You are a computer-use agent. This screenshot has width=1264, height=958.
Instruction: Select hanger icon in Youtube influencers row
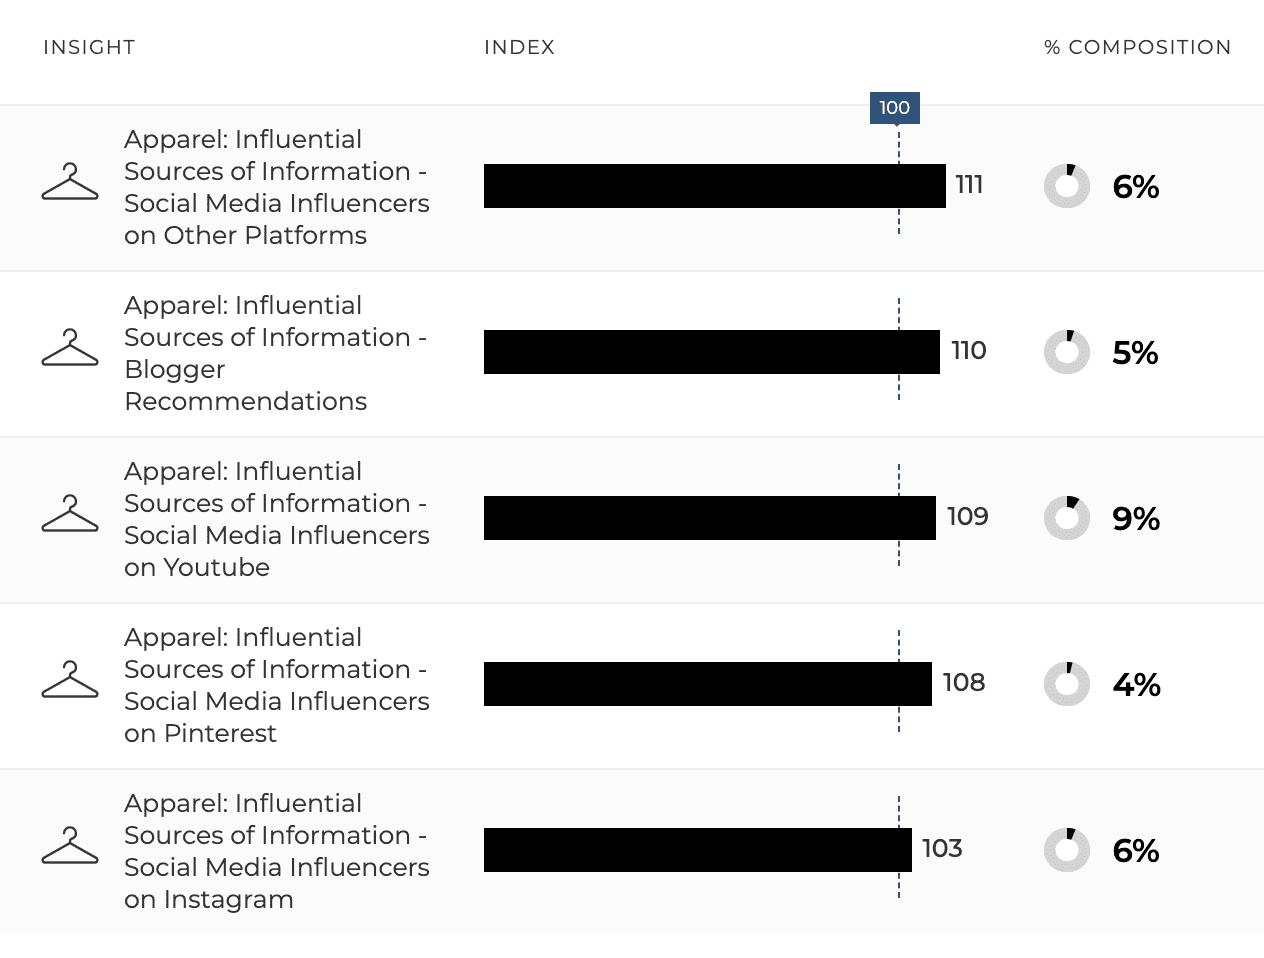click(x=70, y=514)
